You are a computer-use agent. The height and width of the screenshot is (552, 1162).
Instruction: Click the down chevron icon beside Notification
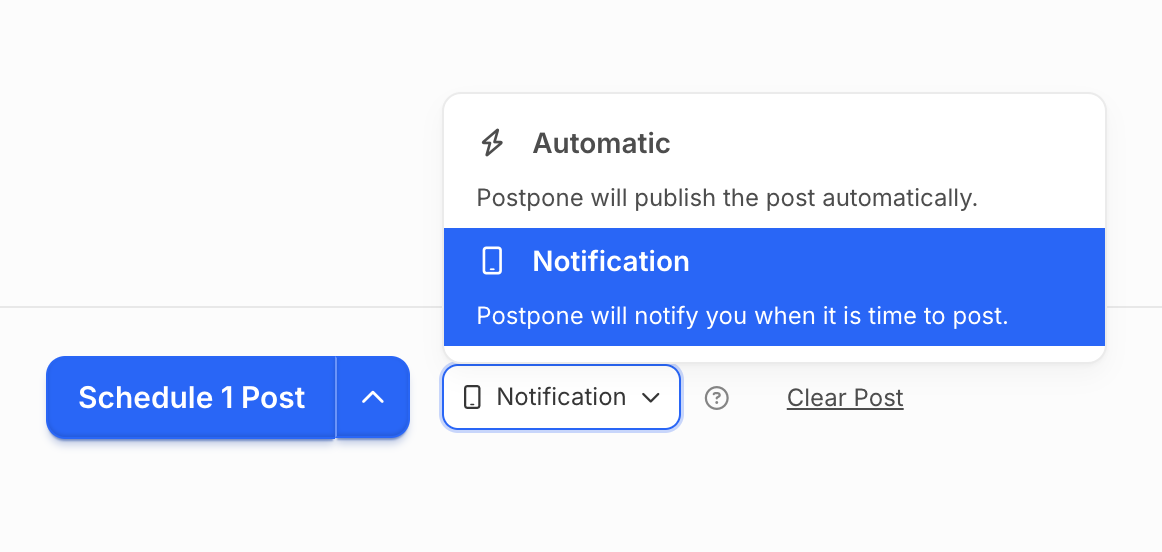[x=651, y=398]
